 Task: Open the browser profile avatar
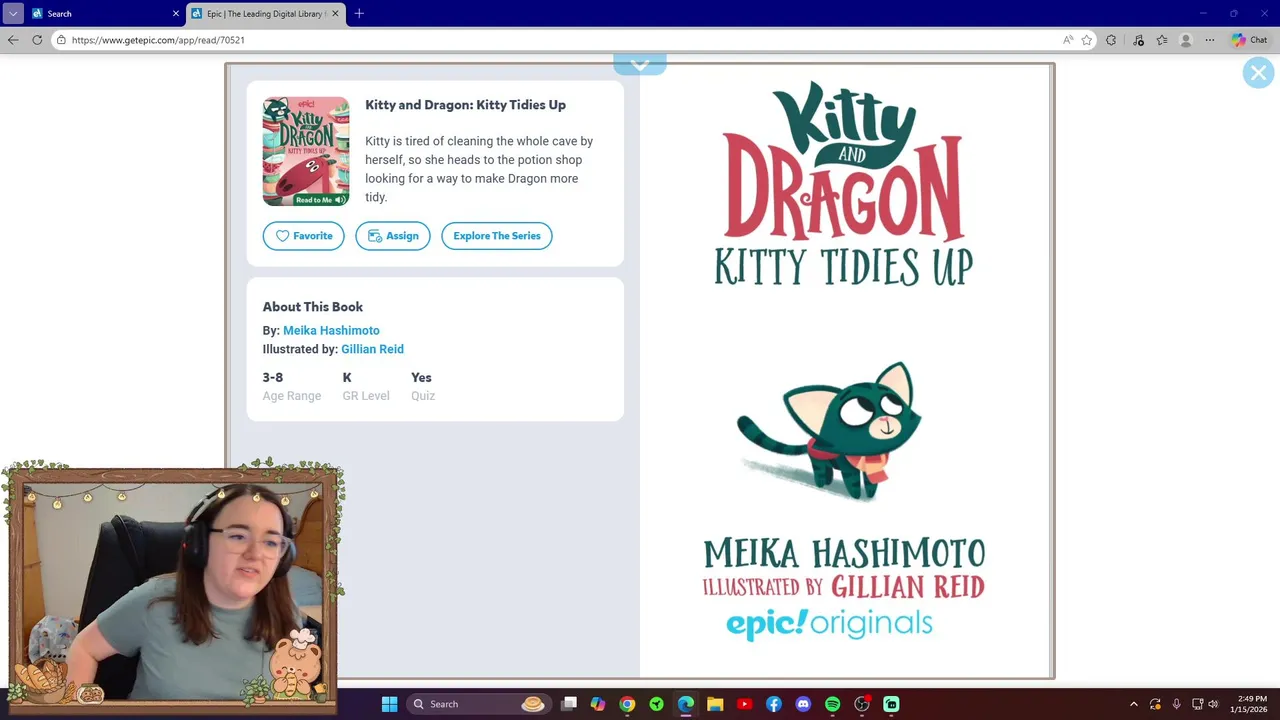(1186, 40)
